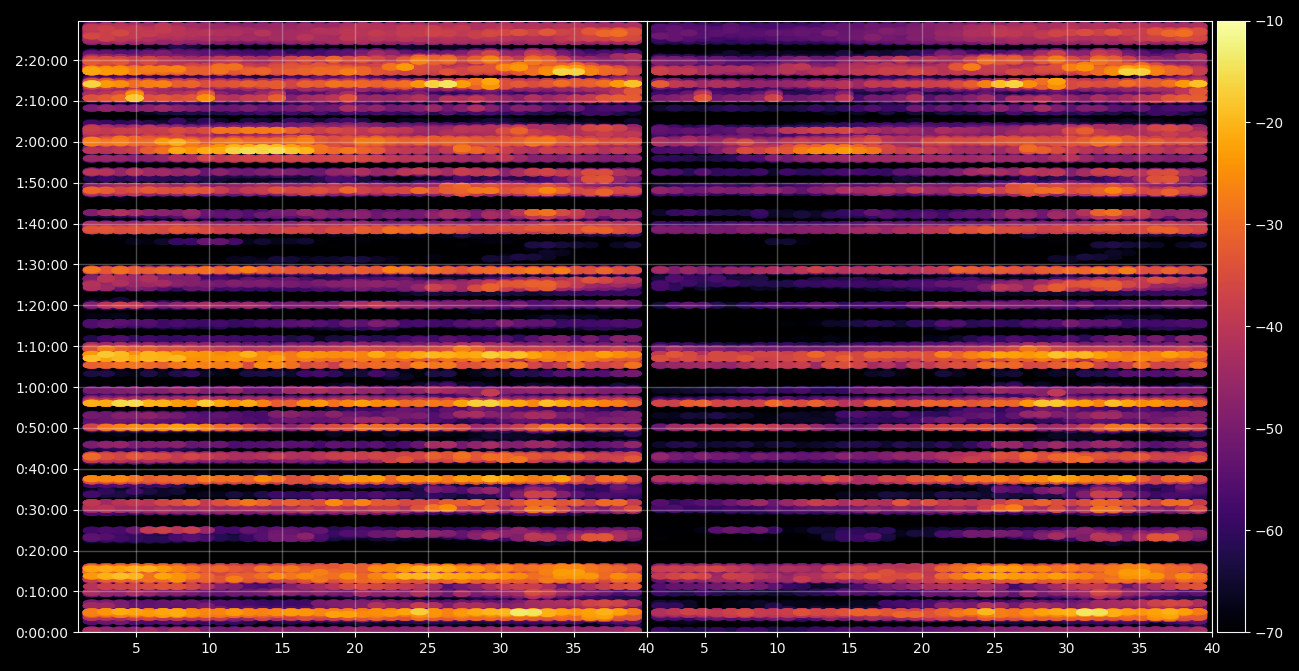Click x-axis label 25 of the left subplot
Screen dimensions: 1299x671
[428, 648]
